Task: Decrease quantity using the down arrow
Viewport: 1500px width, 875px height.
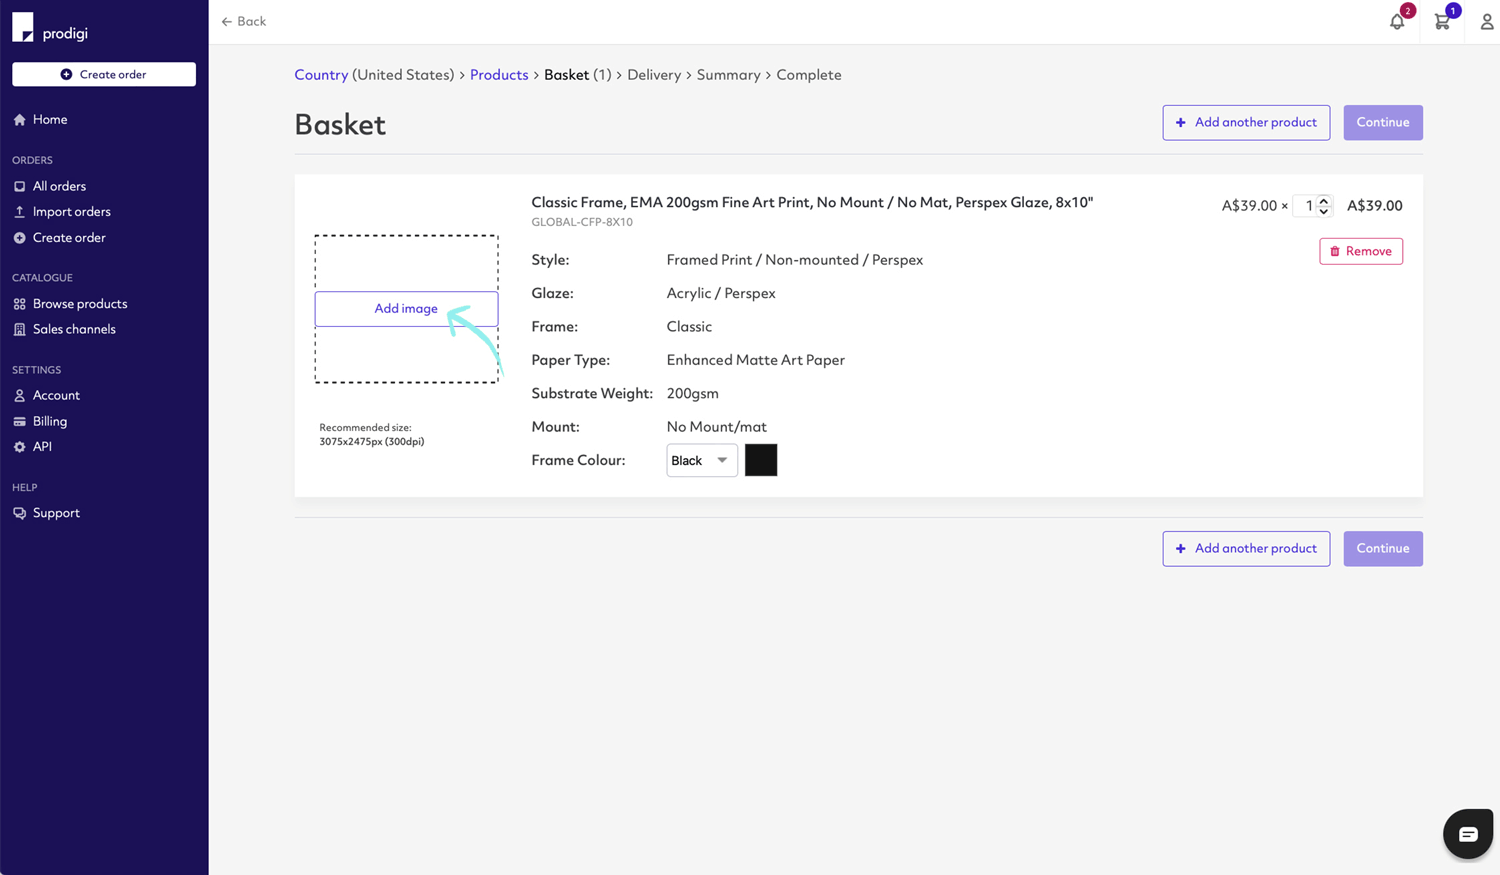Action: (x=1324, y=211)
